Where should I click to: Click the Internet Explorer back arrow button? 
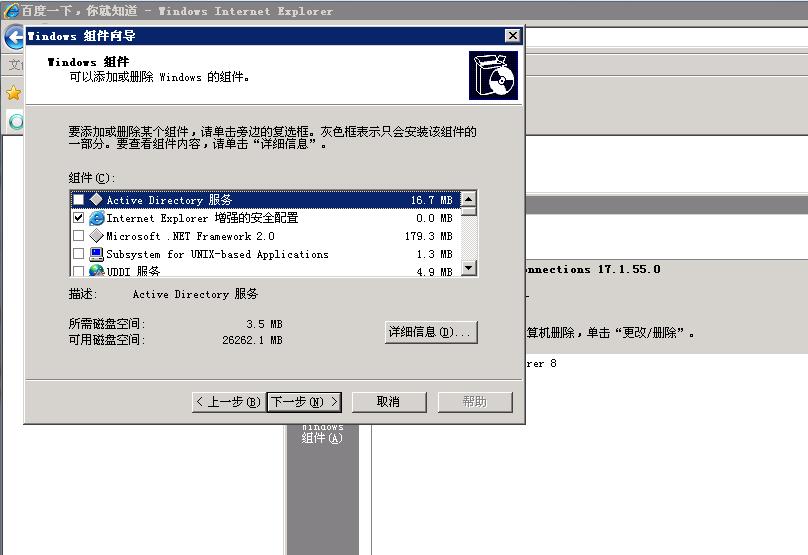pos(14,38)
